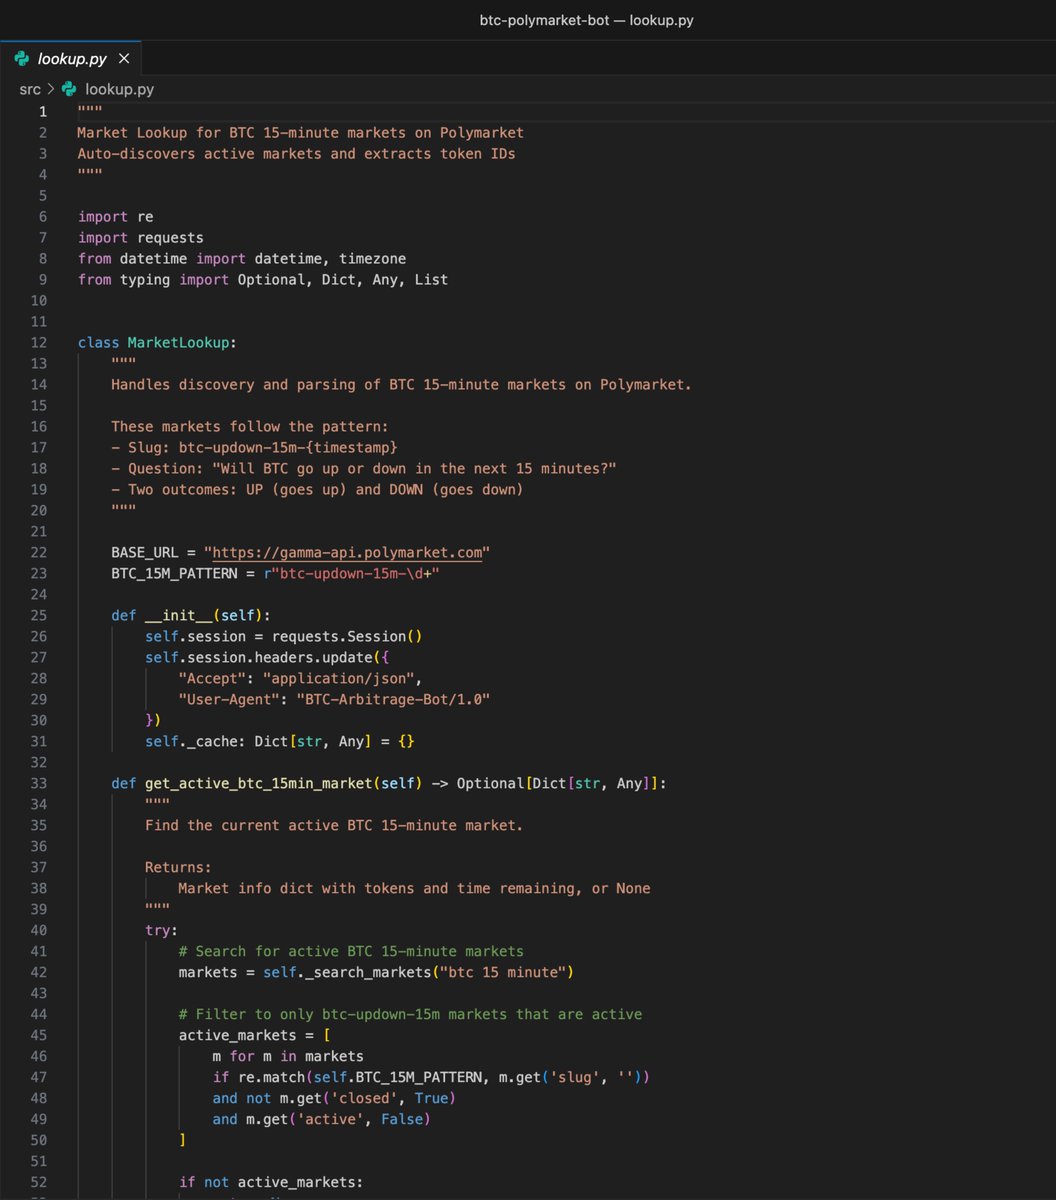Click the breadcrumb chevron after src

(x=50, y=89)
